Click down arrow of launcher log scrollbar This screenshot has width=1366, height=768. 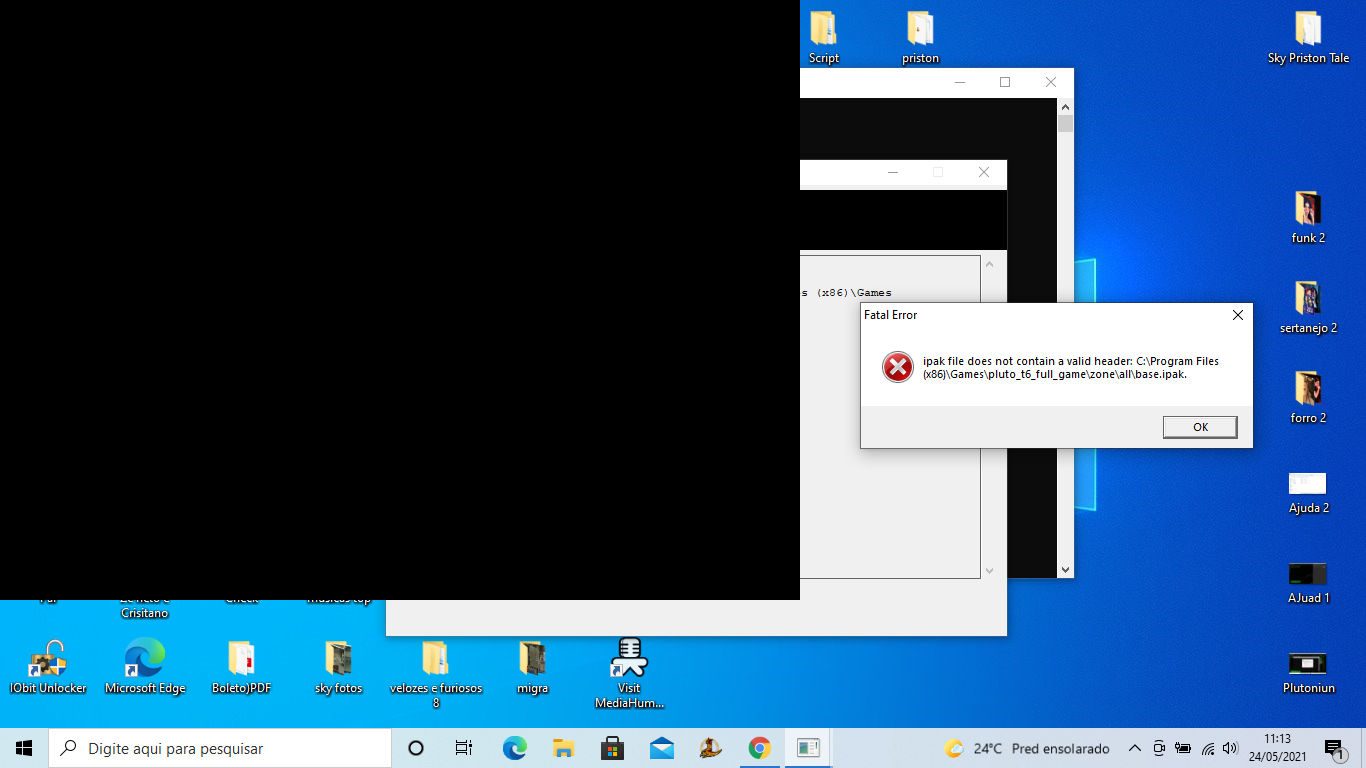click(x=989, y=570)
